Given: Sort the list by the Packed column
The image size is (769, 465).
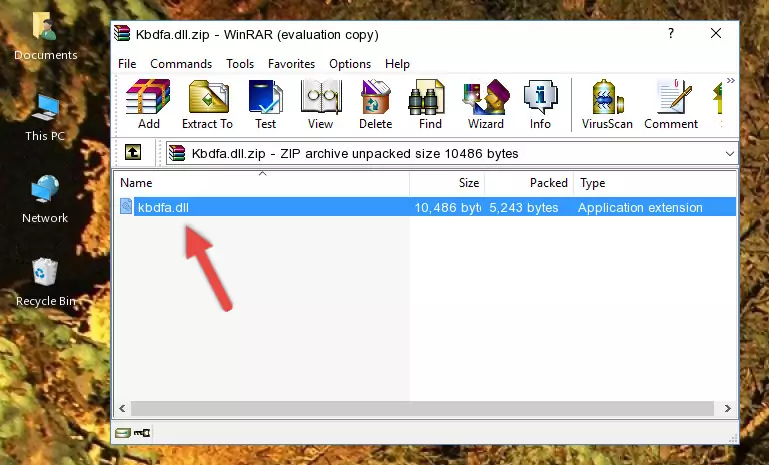Looking at the screenshot, I should point(529,183).
